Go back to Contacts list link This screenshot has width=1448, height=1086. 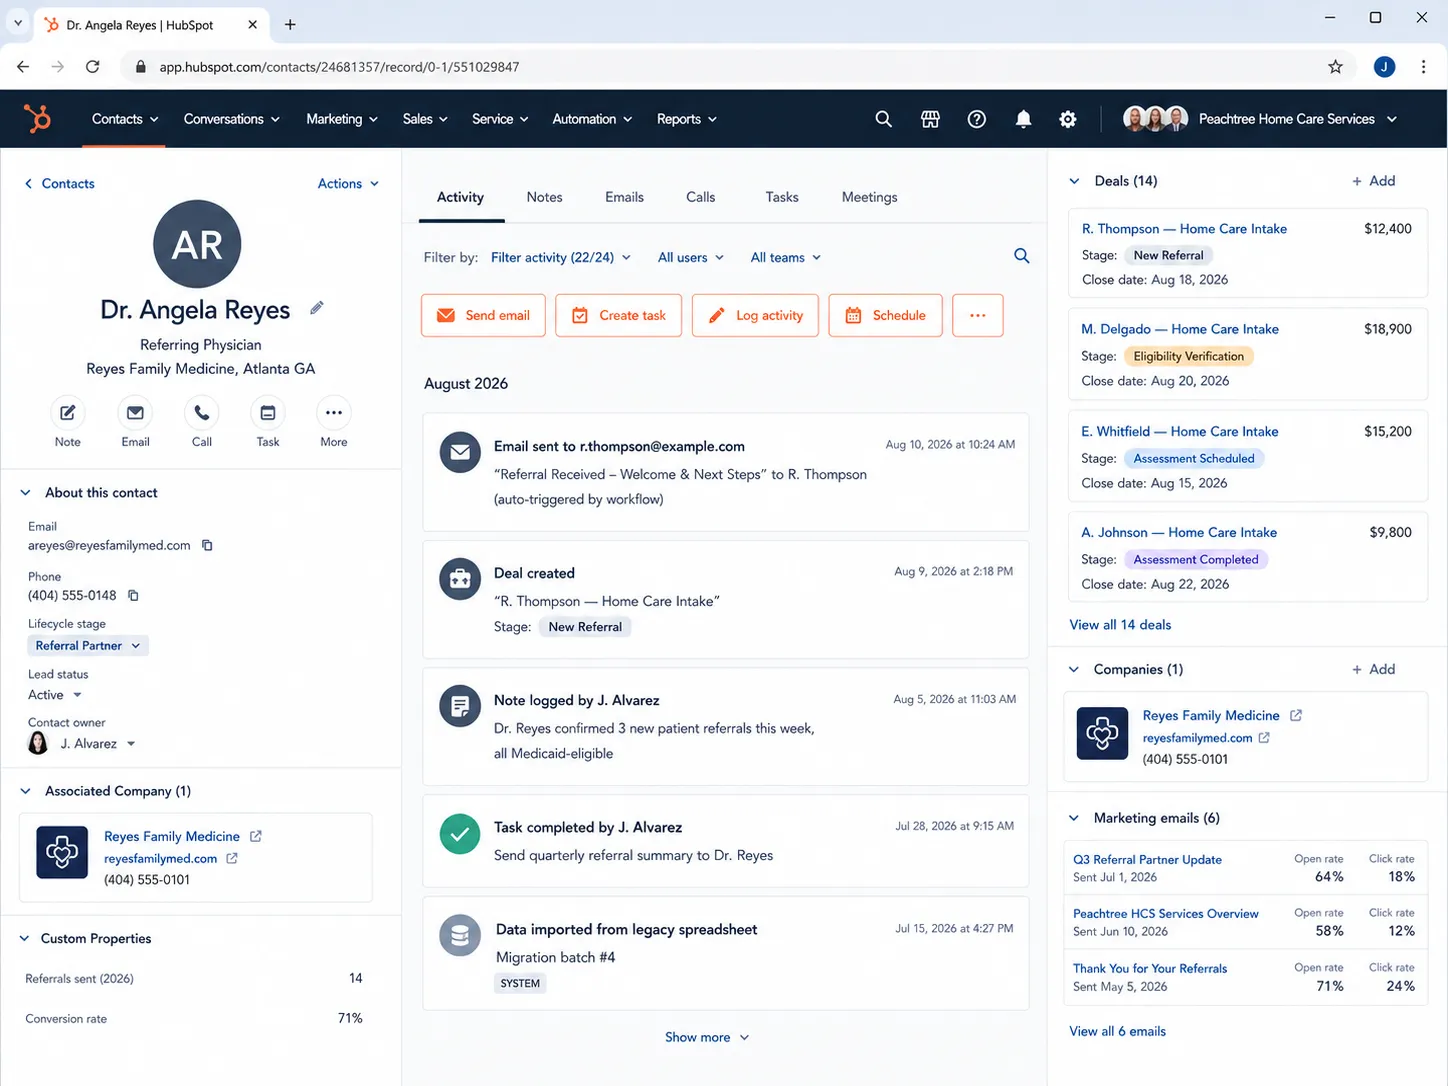59,184
